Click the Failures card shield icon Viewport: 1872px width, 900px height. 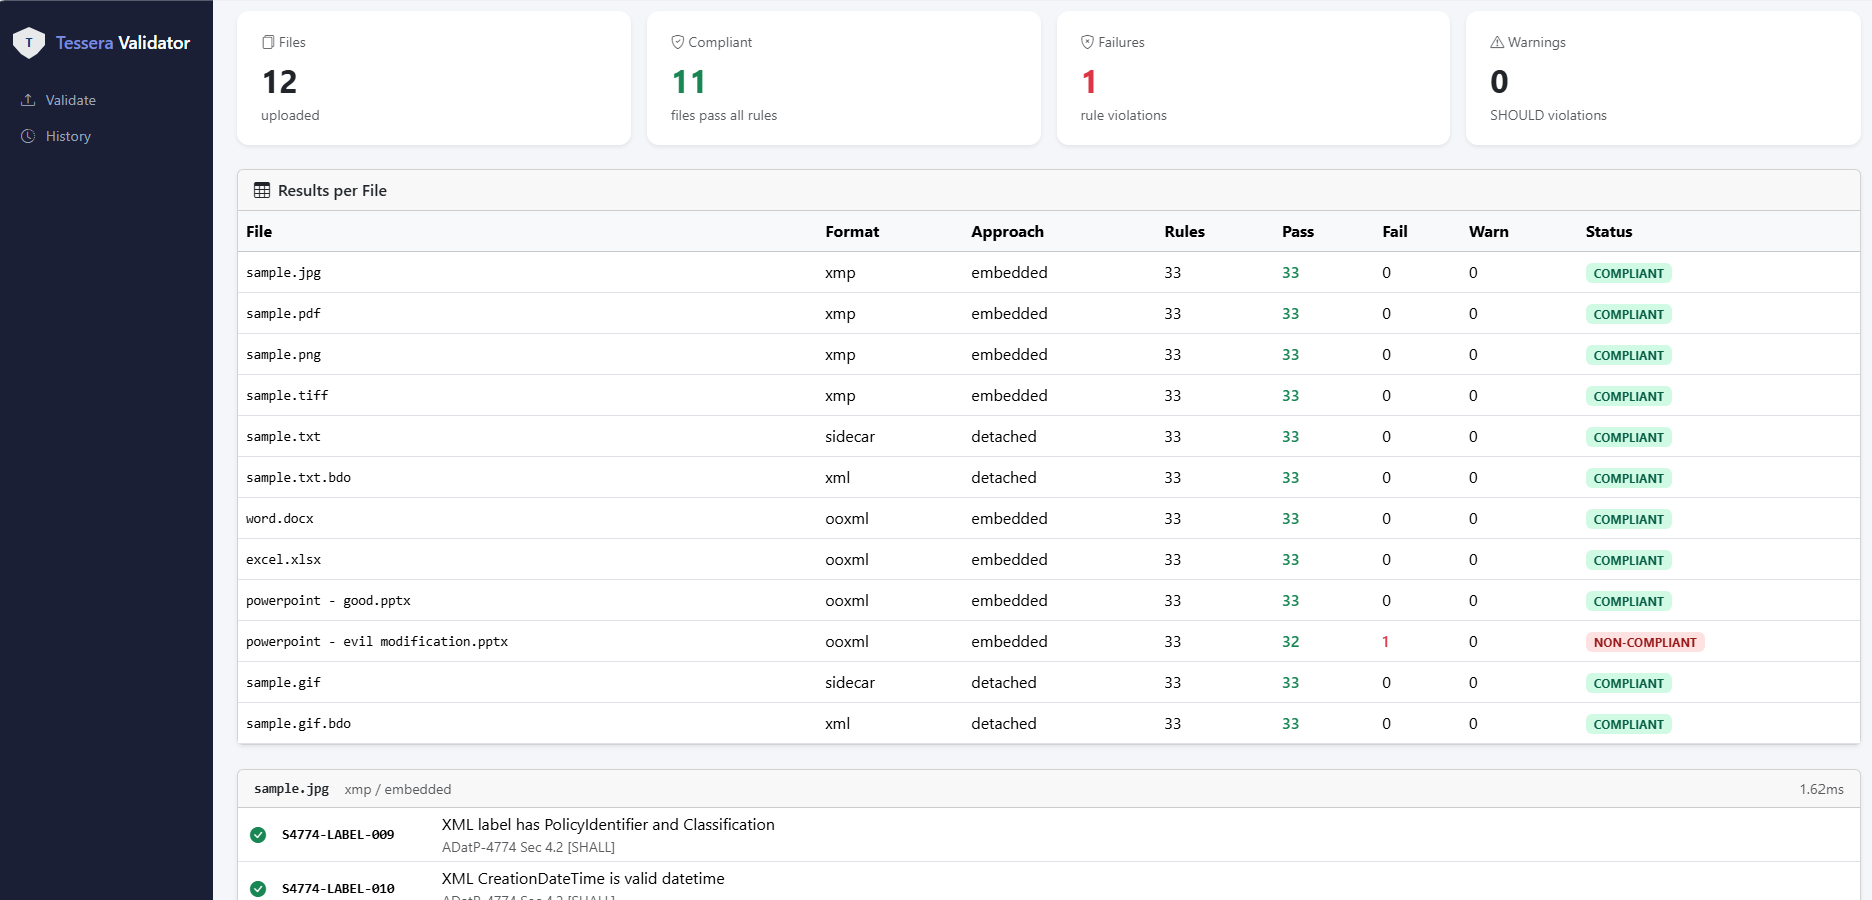[x=1087, y=42]
